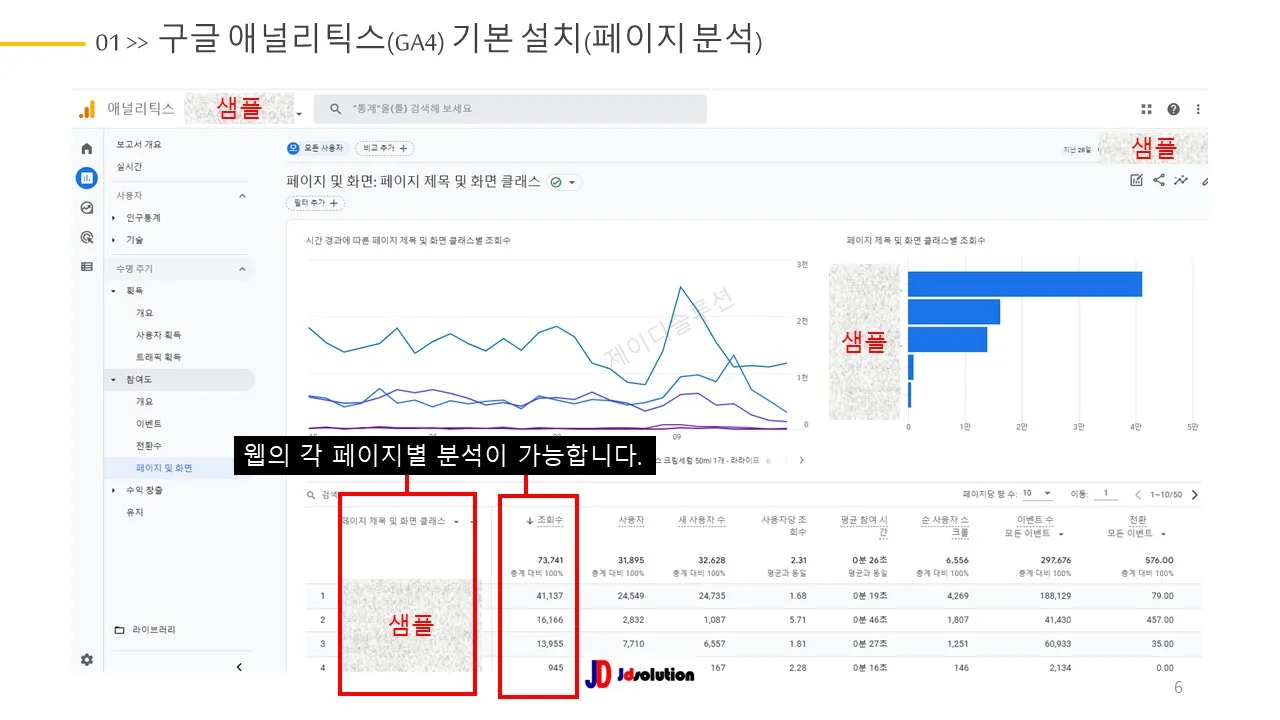Open 사용자 획득 report
1280x720 pixels.
[159, 335]
